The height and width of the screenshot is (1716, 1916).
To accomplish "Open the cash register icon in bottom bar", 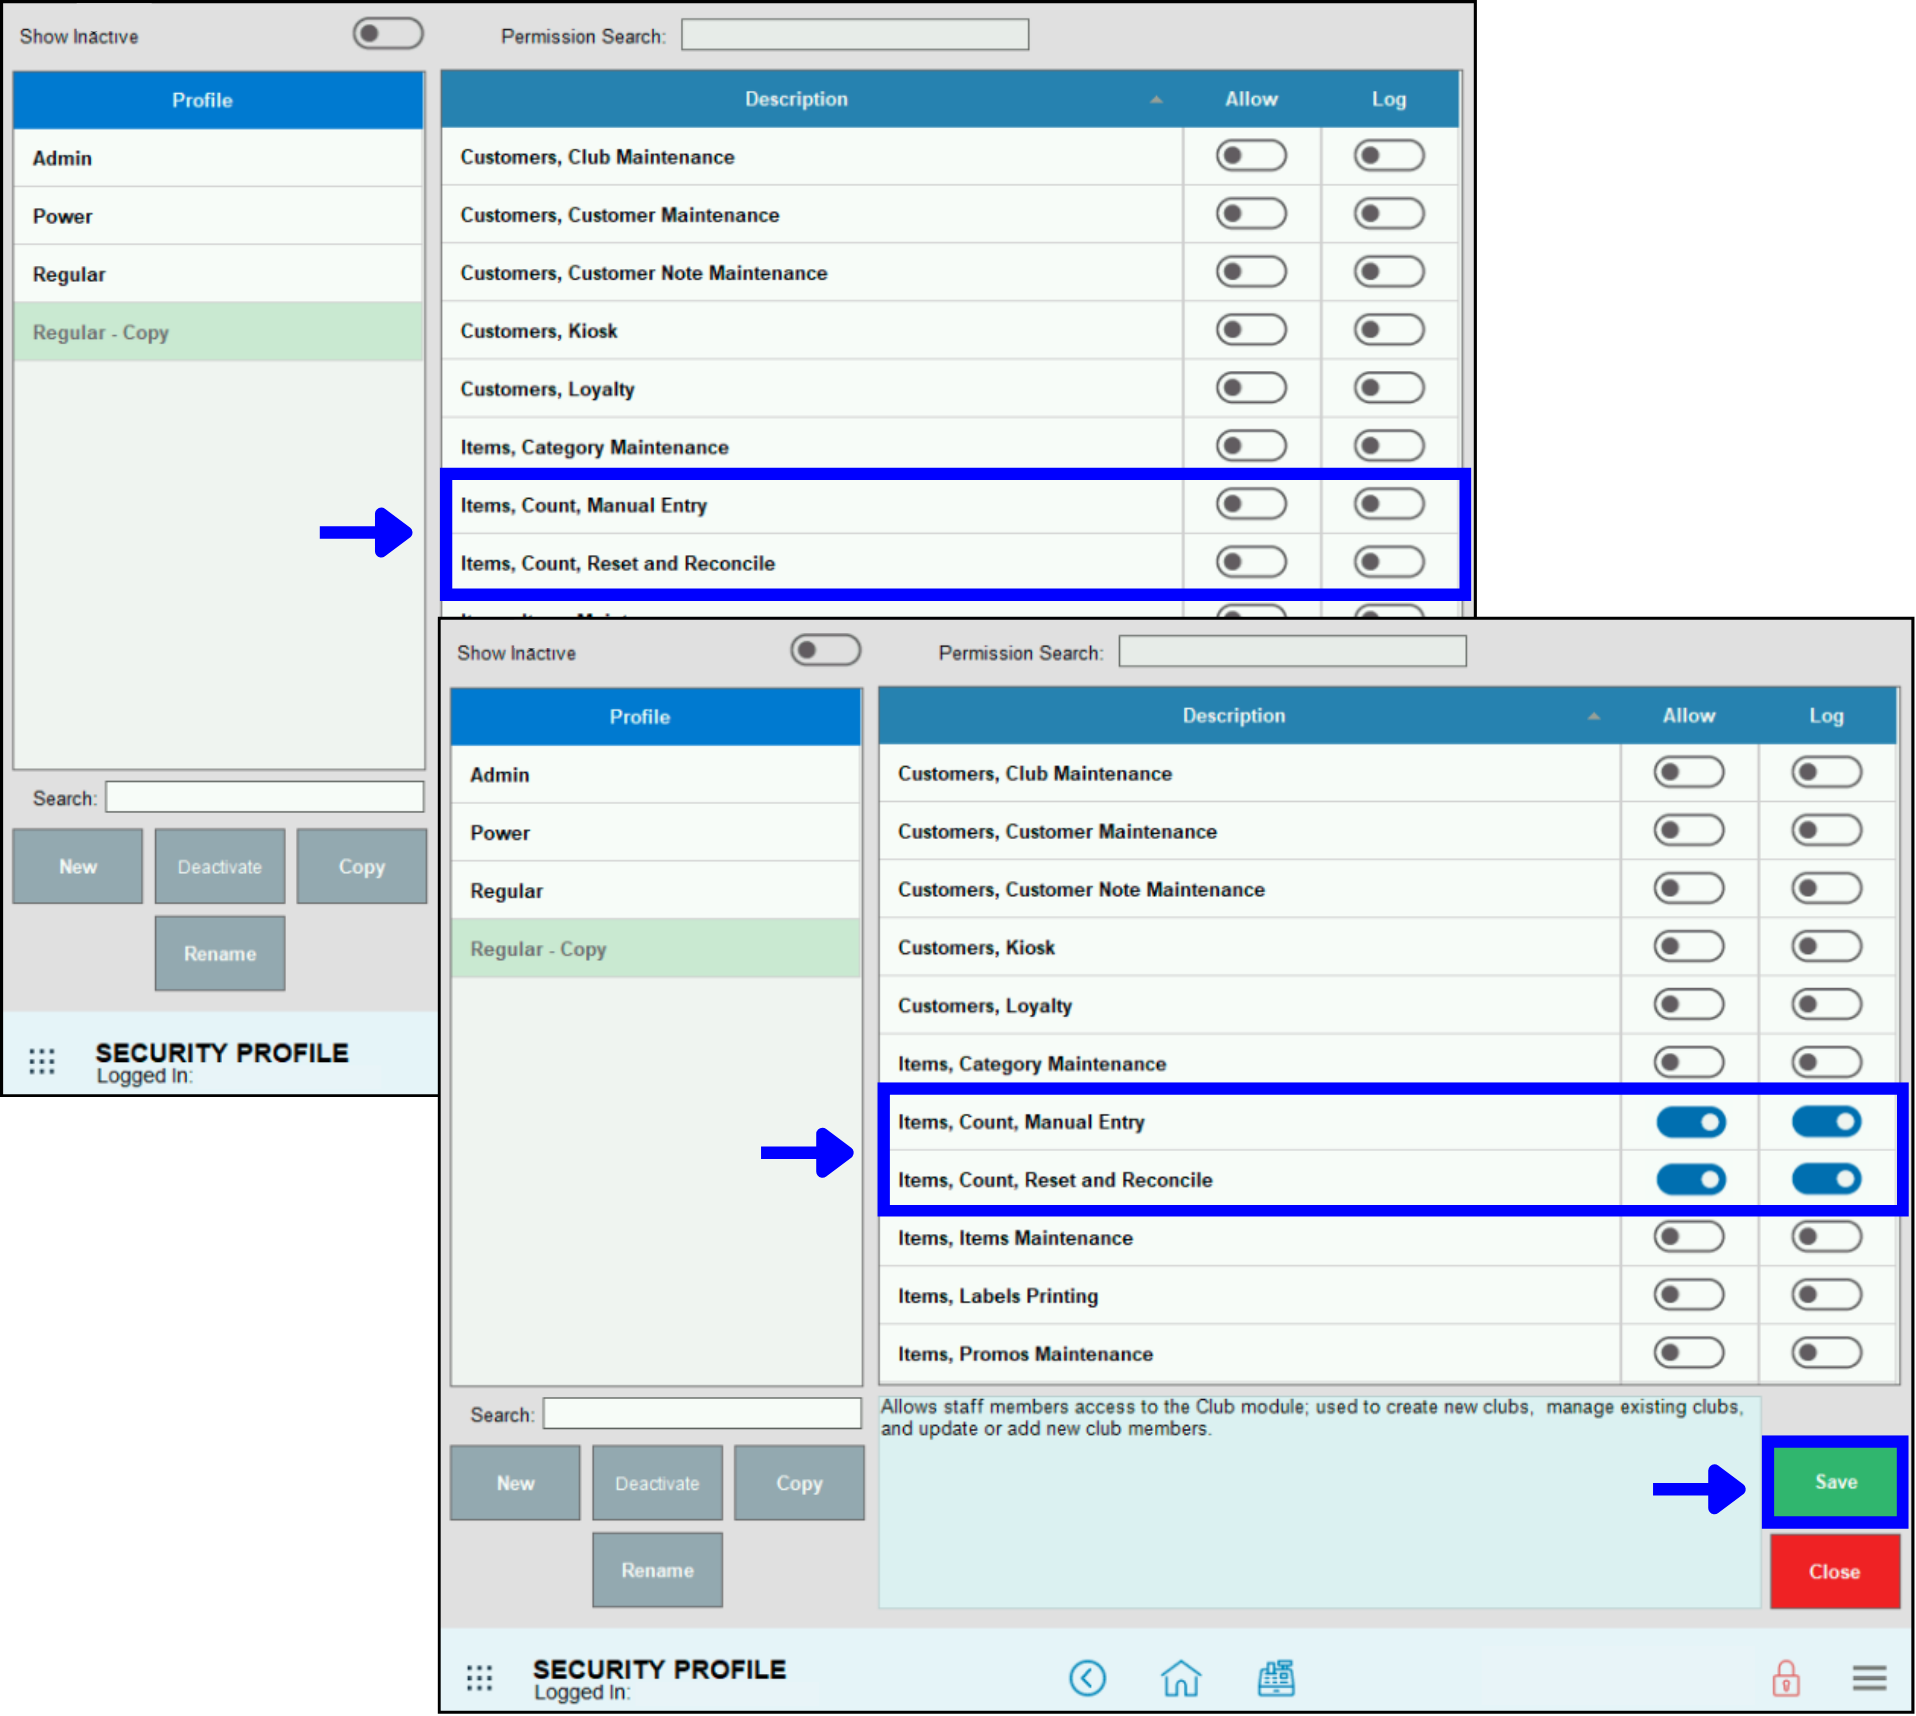I will click(1276, 1678).
